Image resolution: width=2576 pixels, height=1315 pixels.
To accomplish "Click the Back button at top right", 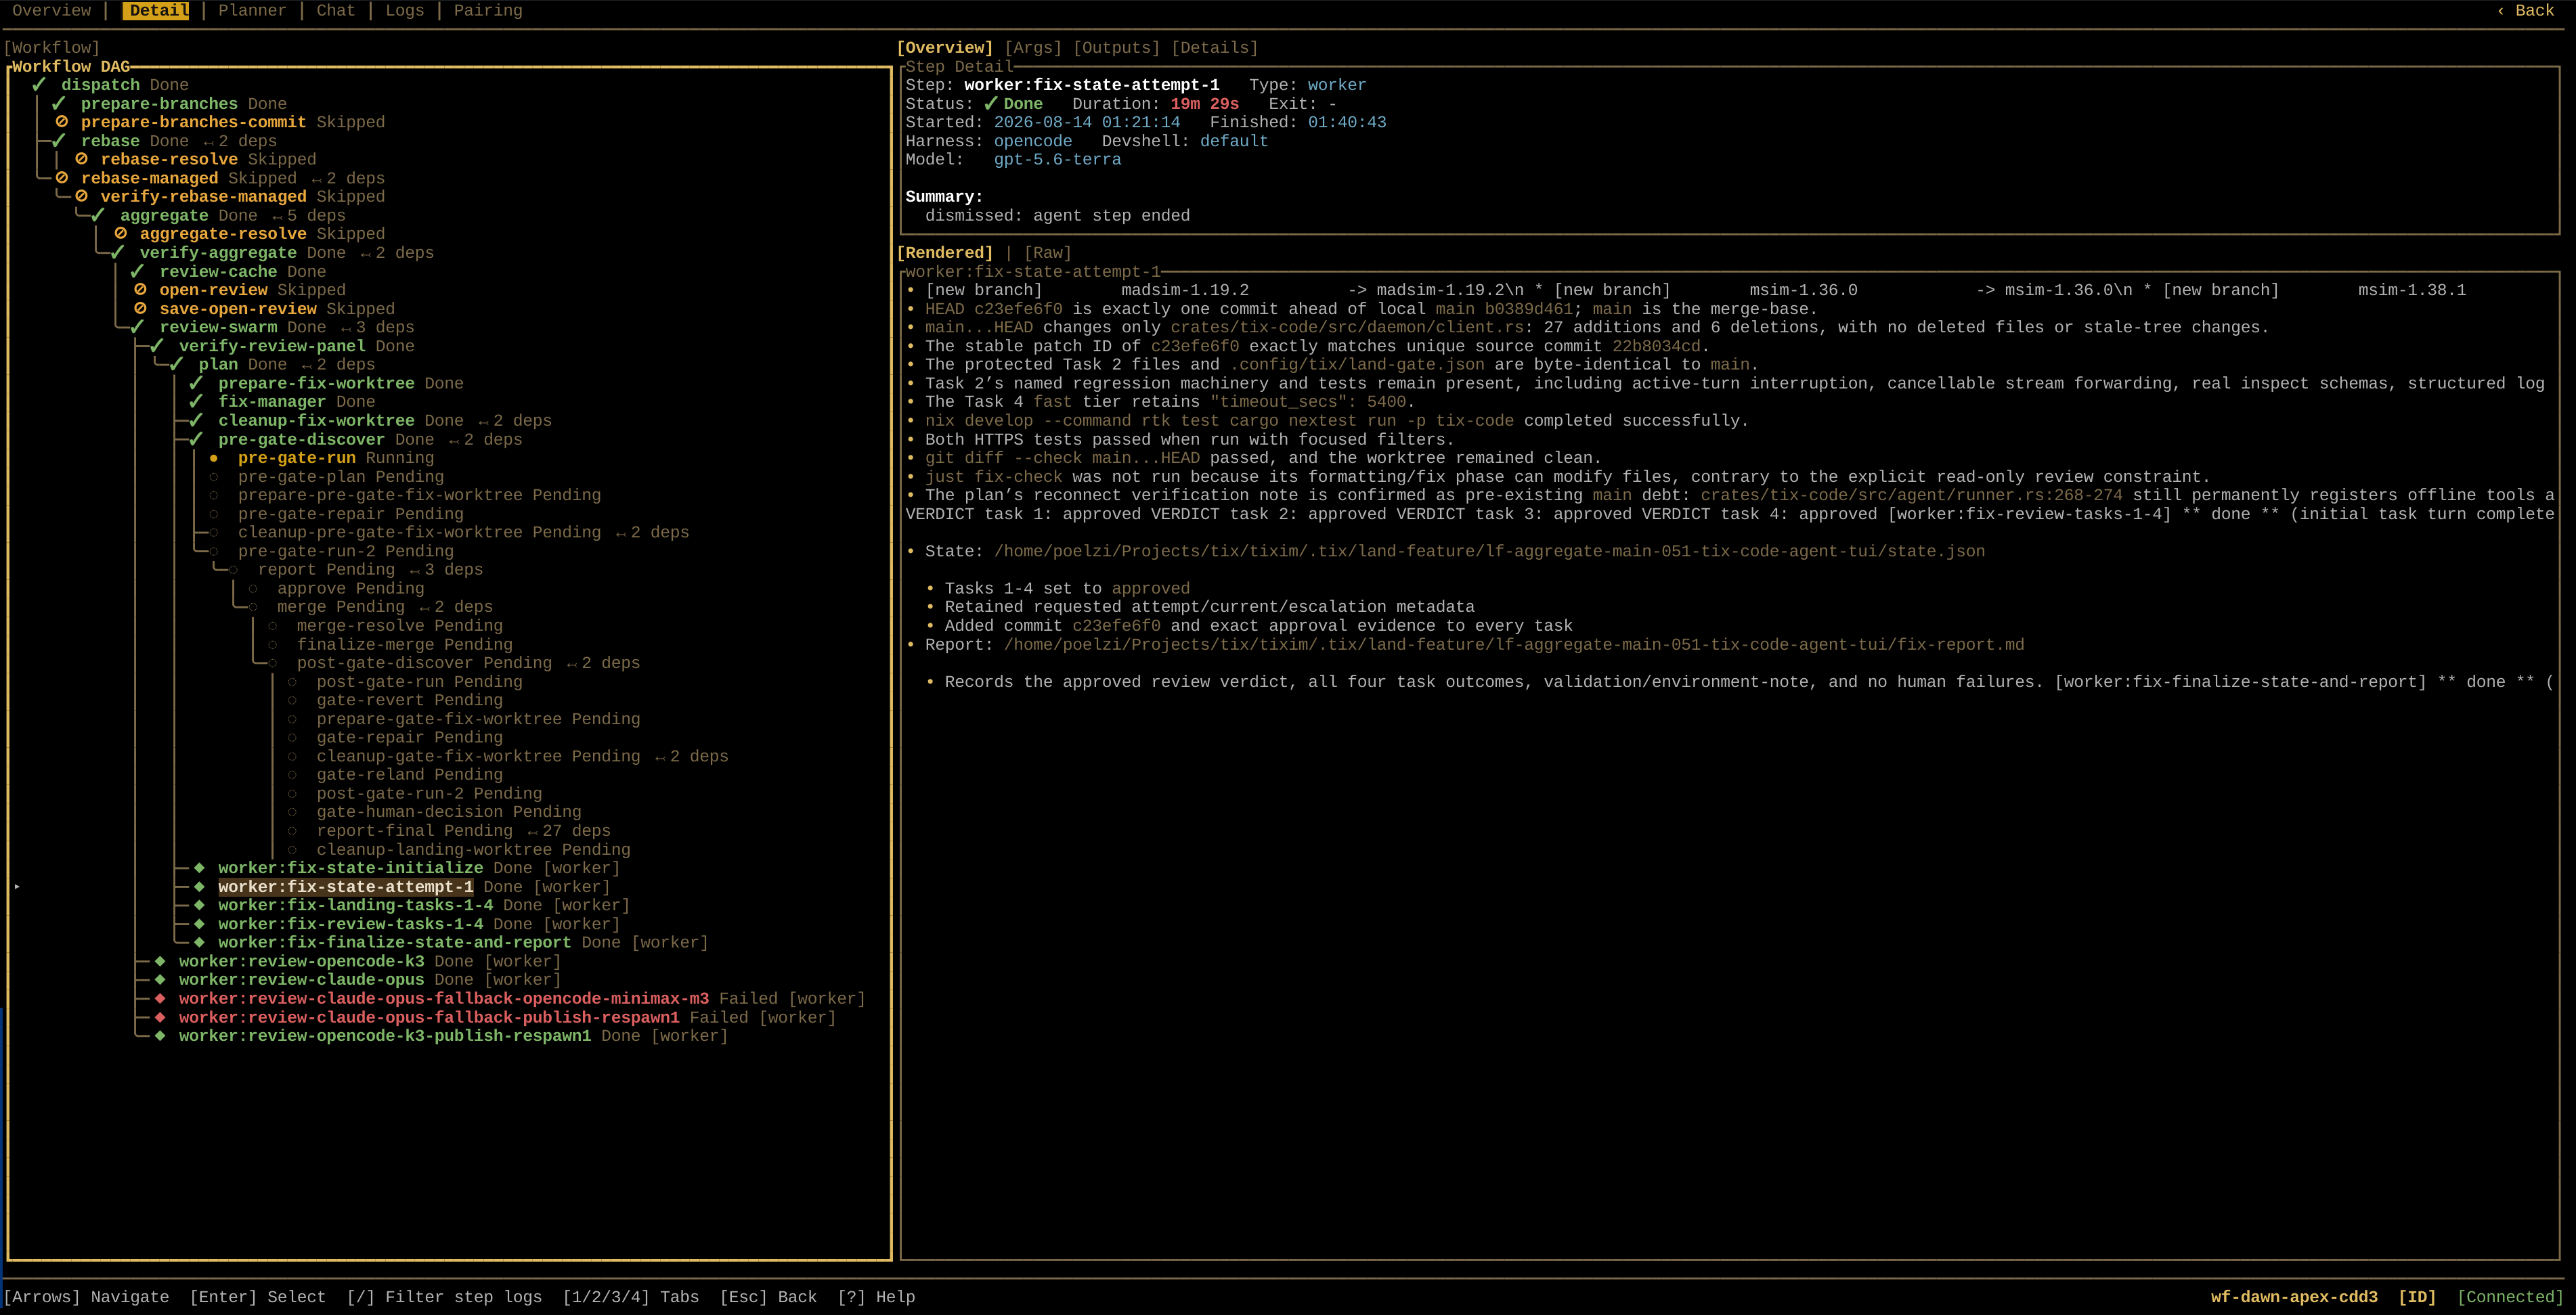I will [2525, 11].
